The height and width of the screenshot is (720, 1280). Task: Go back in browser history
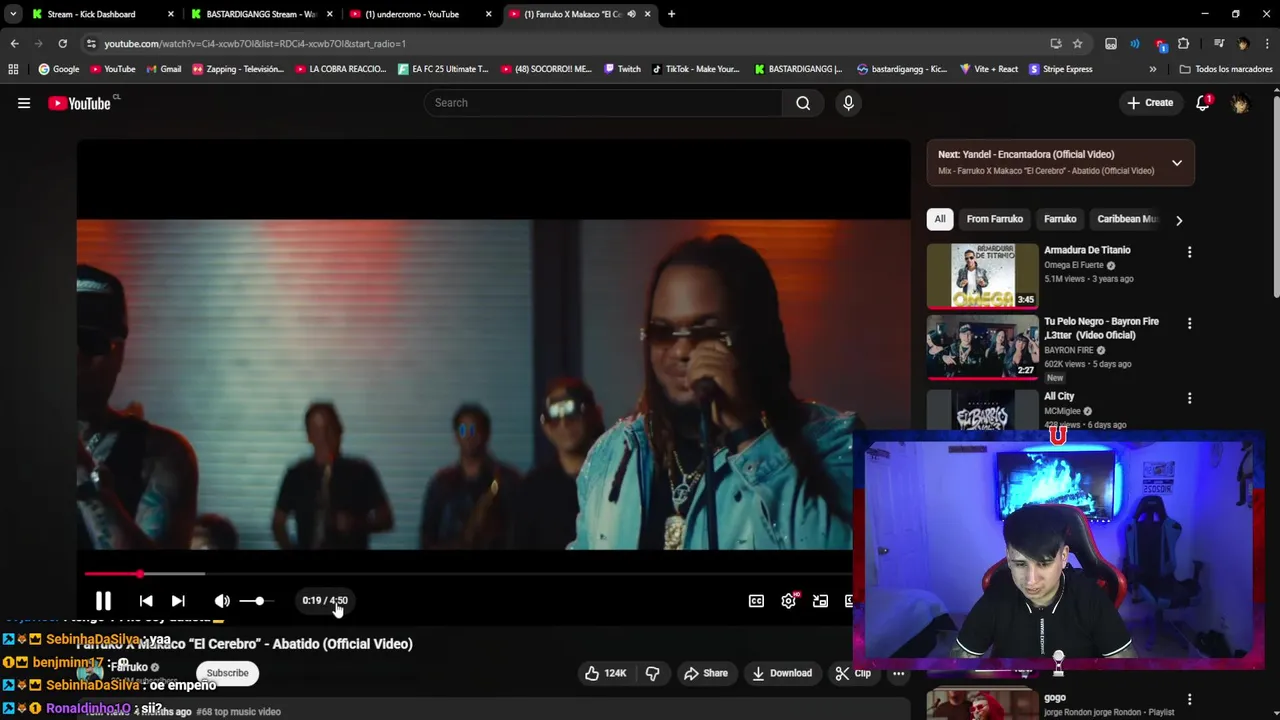14,43
